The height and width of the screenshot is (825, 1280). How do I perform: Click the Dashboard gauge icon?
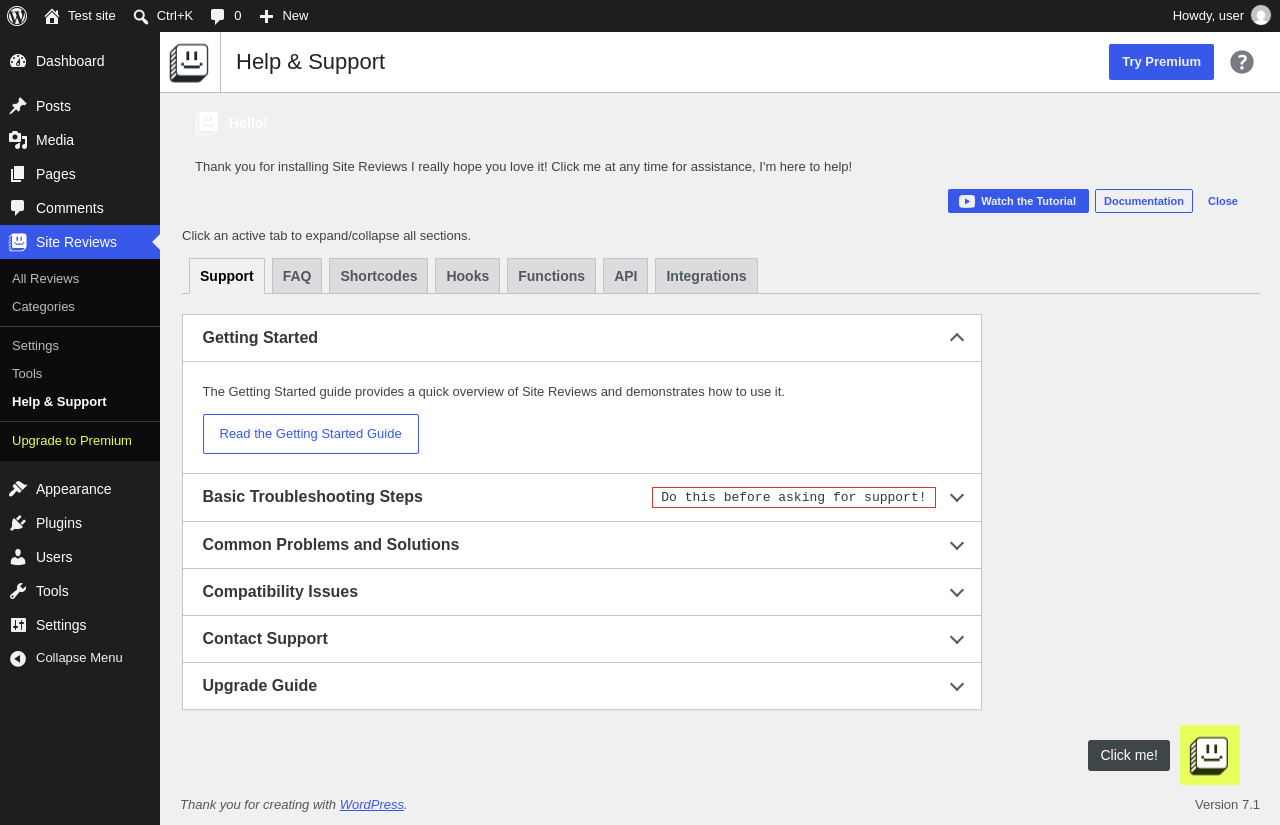pos(18,61)
